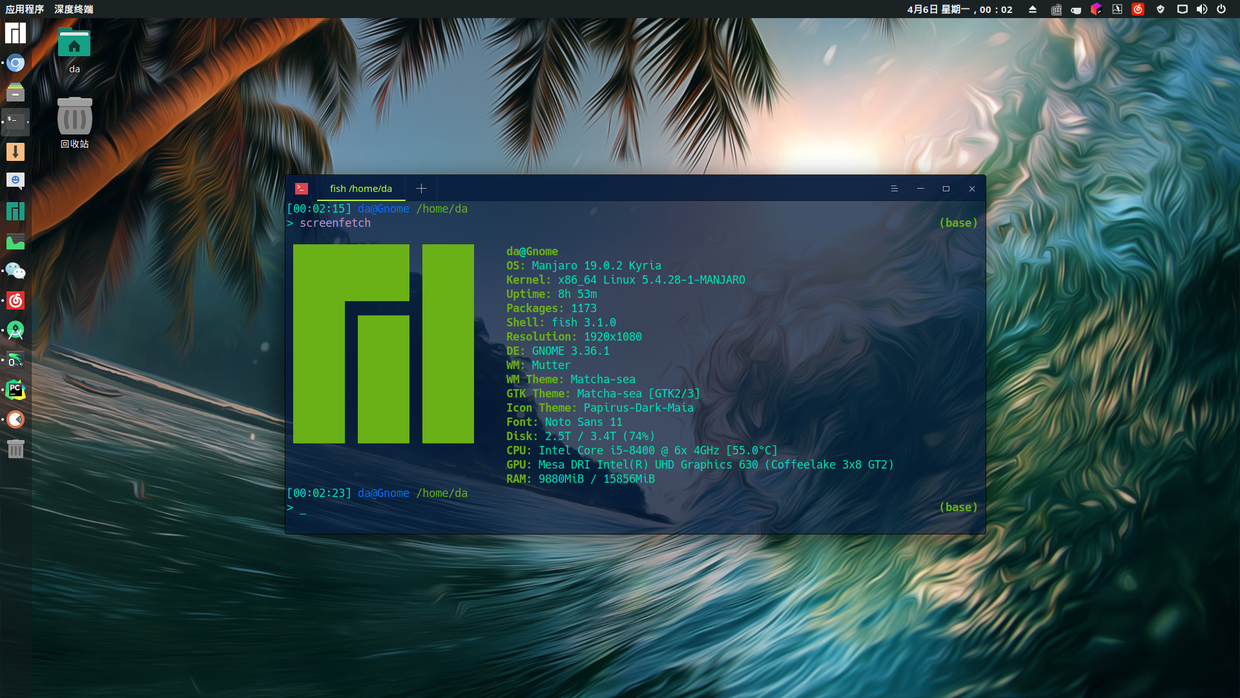Select the terminal icon in the dock

click(15, 122)
